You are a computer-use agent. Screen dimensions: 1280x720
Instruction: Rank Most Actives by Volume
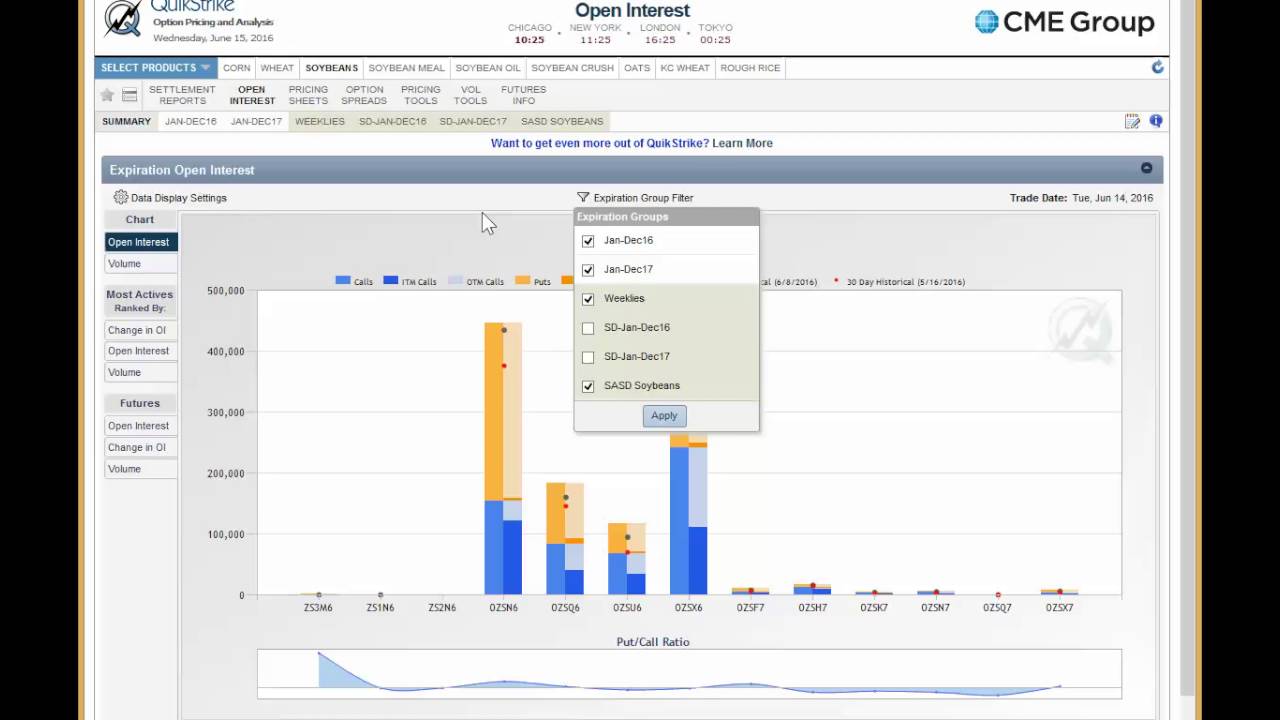[x=141, y=372]
